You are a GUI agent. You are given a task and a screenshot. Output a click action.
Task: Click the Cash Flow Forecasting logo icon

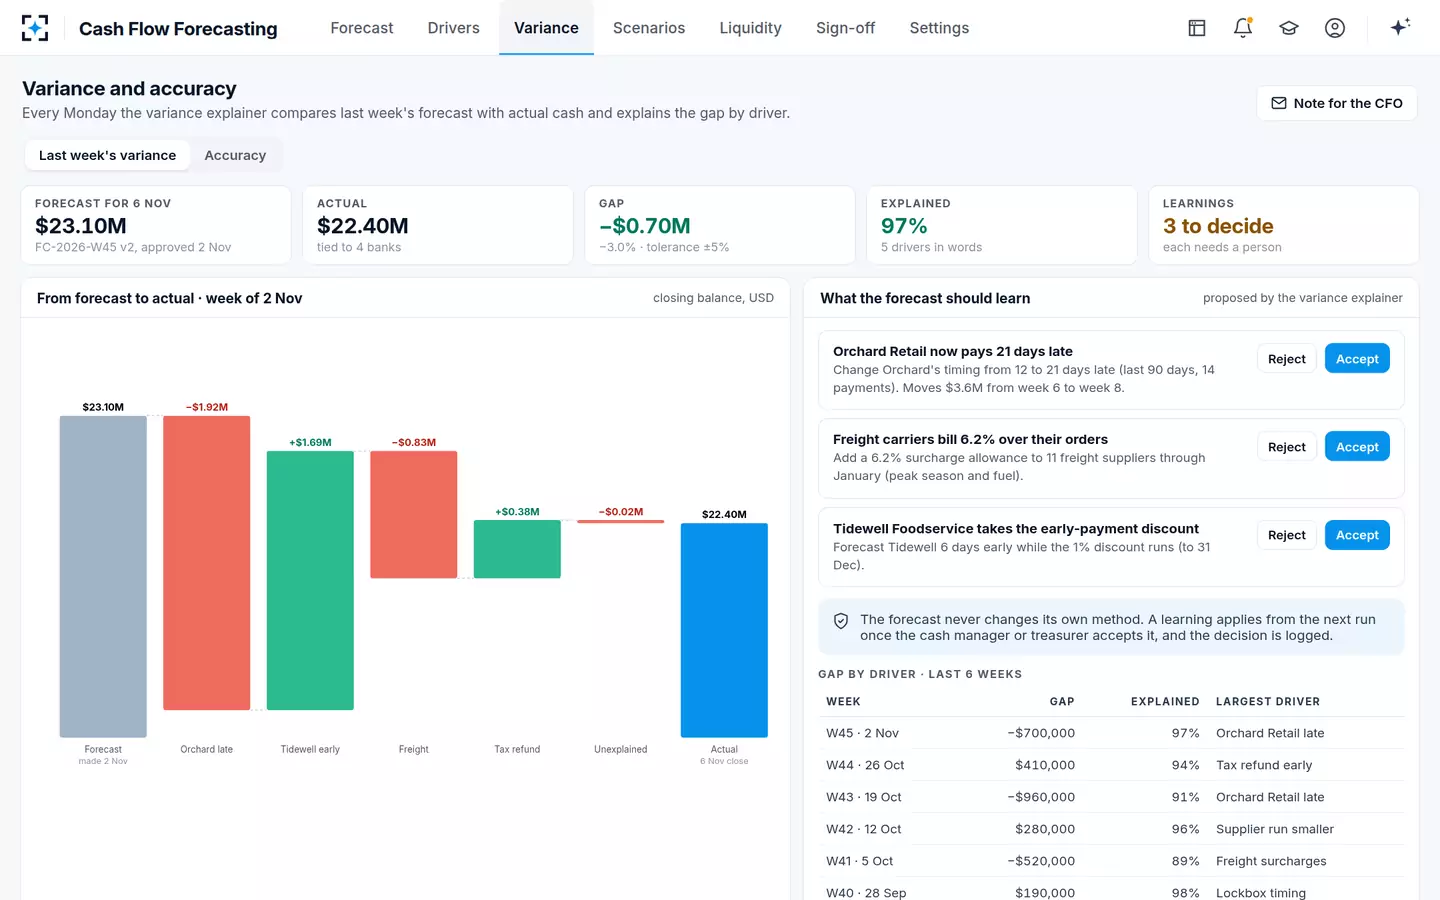35,28
